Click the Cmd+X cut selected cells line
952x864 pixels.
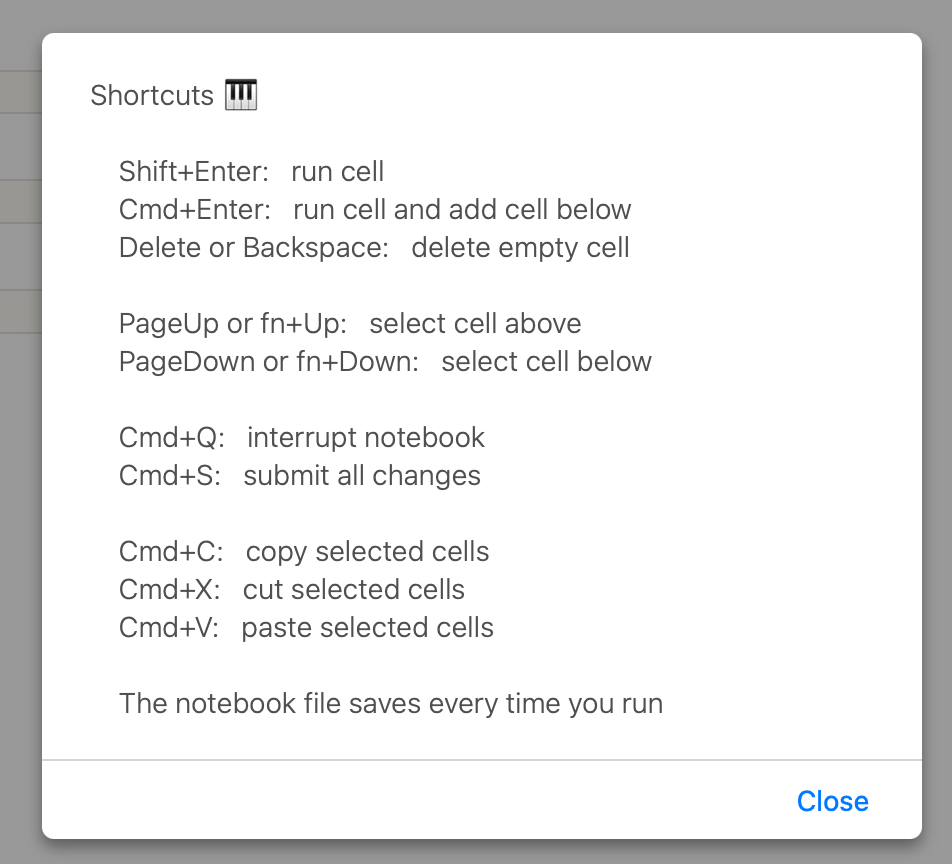click(x=292, y=590)
